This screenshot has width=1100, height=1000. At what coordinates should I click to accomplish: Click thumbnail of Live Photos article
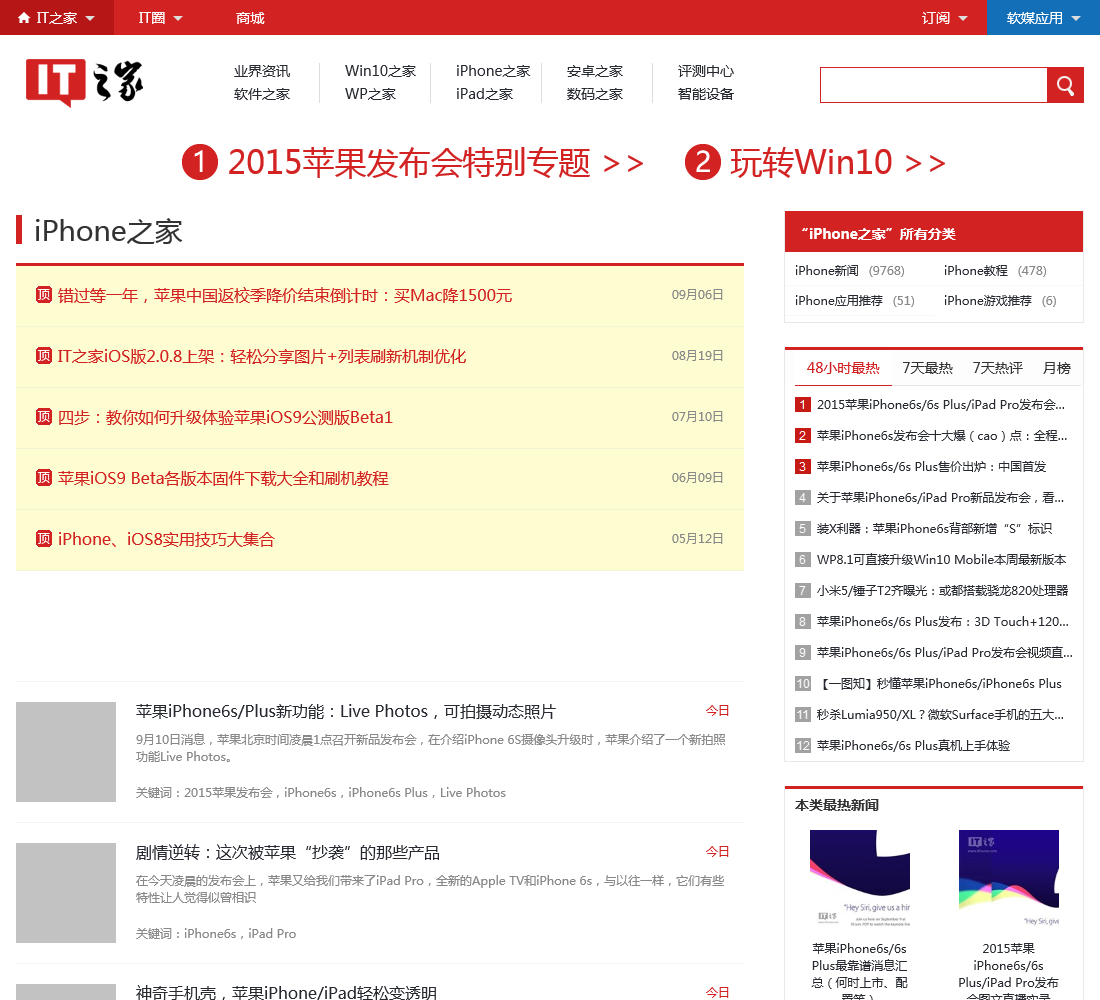[66, 752]
